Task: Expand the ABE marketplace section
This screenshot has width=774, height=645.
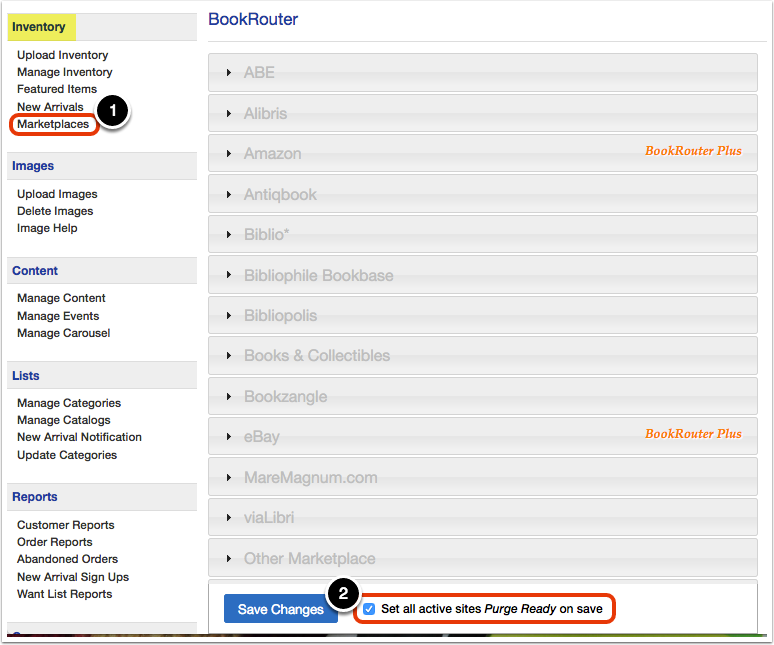Action: click(x=483, y=73)
